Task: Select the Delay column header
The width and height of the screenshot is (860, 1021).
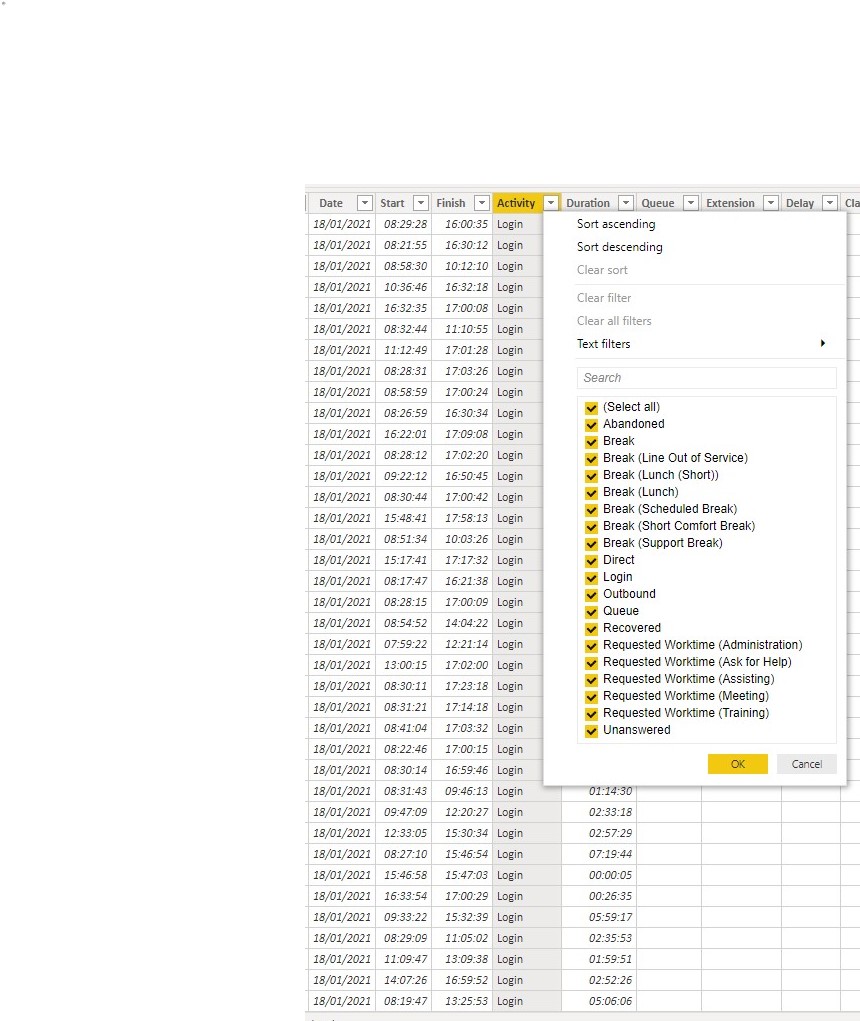Action: [800, 203]
